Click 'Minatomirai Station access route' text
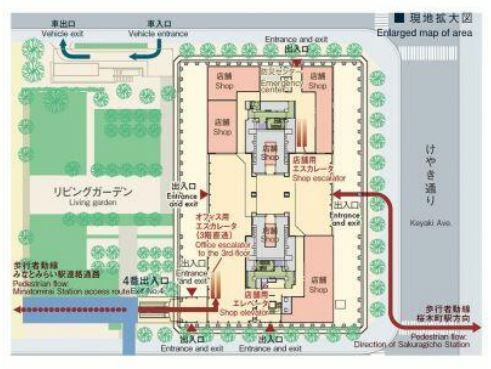Viewport: 491px width, 369px height. (71, 291)
